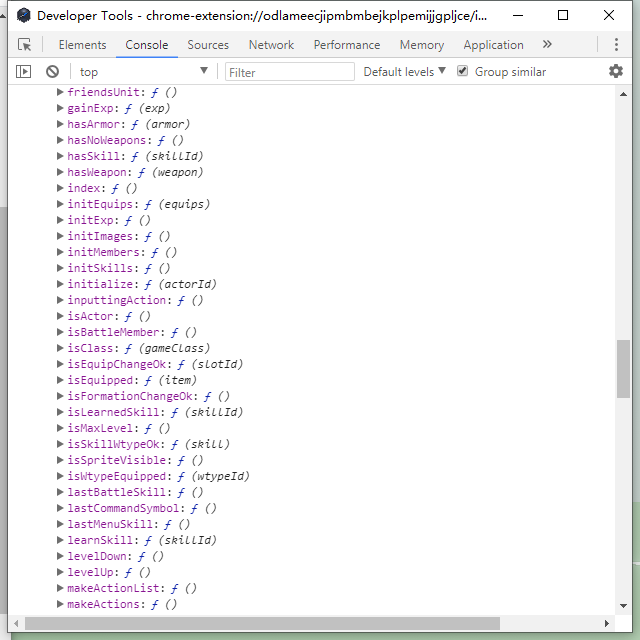Expand the gainExp function entry
Viewport: 640px width, 640px height.
tap(60, 108)
